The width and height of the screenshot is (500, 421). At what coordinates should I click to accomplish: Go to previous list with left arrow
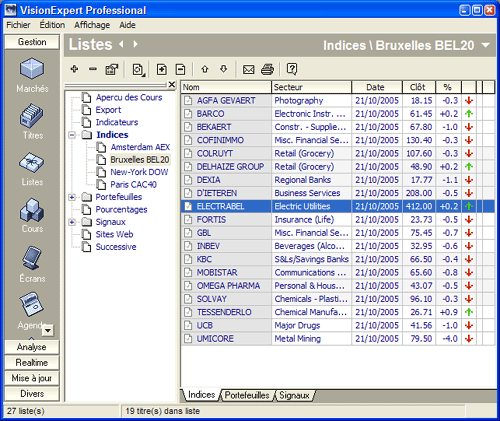click(122, 44)
